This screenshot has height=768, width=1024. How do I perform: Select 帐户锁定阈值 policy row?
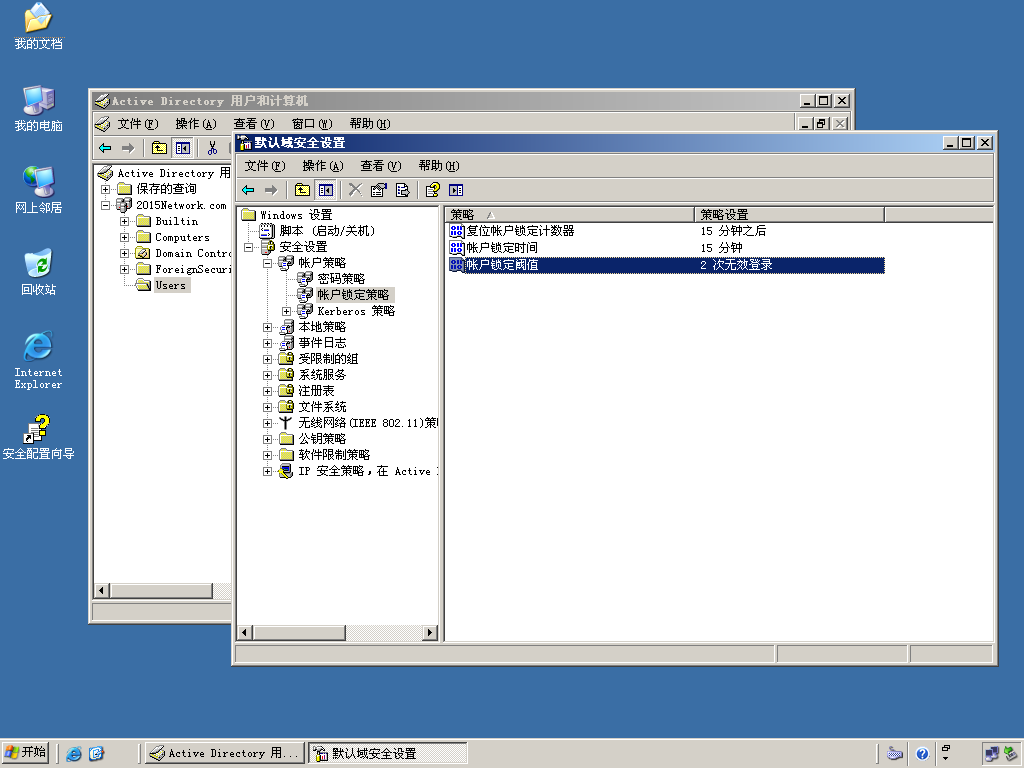pyautogui.click(x=666, y=265)
